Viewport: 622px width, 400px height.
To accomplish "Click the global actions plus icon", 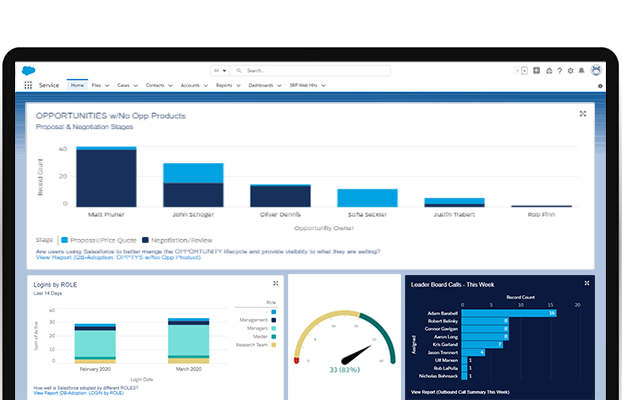I will tap(536, 71).
